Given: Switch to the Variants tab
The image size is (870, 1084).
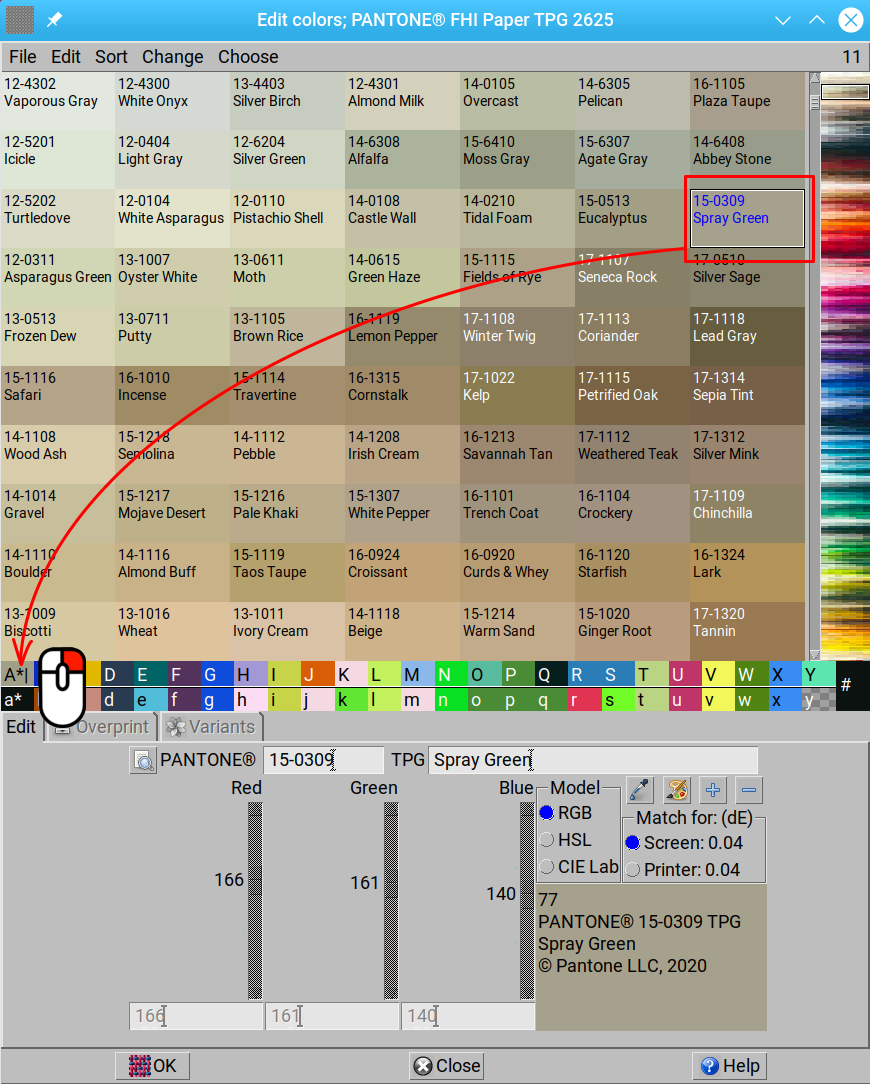Looking at the screenshot, I should click(x=212, y=727).
